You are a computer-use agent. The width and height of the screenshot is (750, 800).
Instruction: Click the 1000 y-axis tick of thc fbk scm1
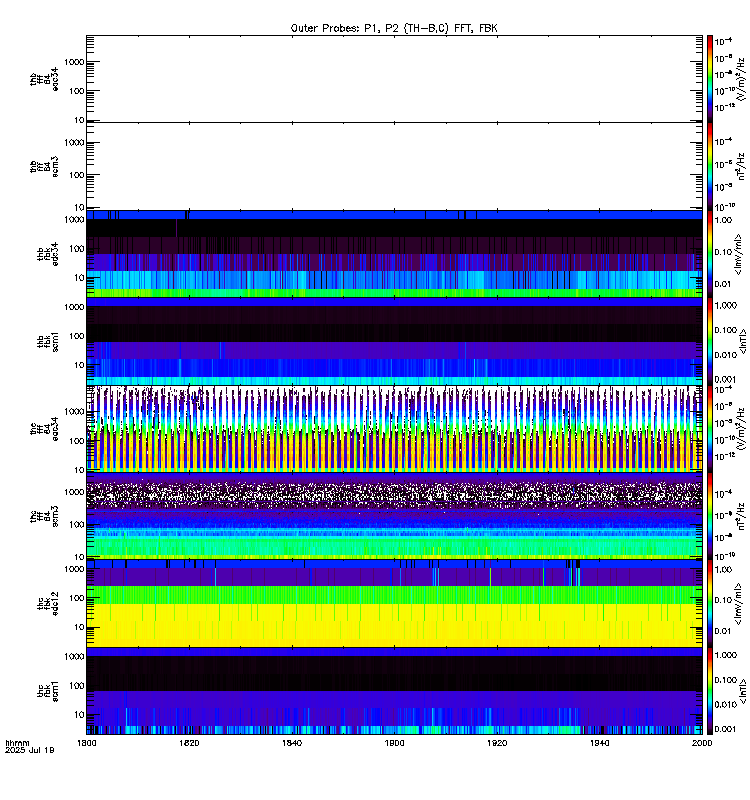(x=74, y=657)
